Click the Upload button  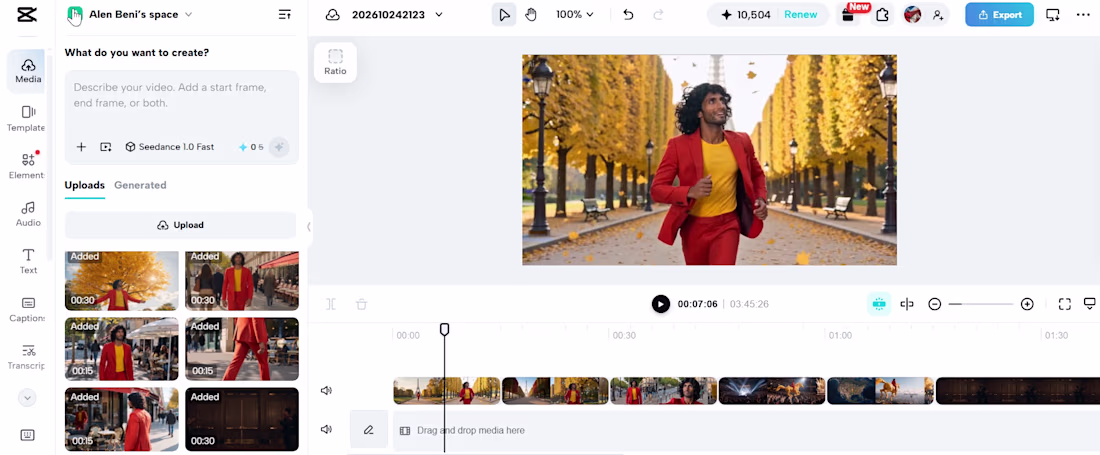point(180,225)
